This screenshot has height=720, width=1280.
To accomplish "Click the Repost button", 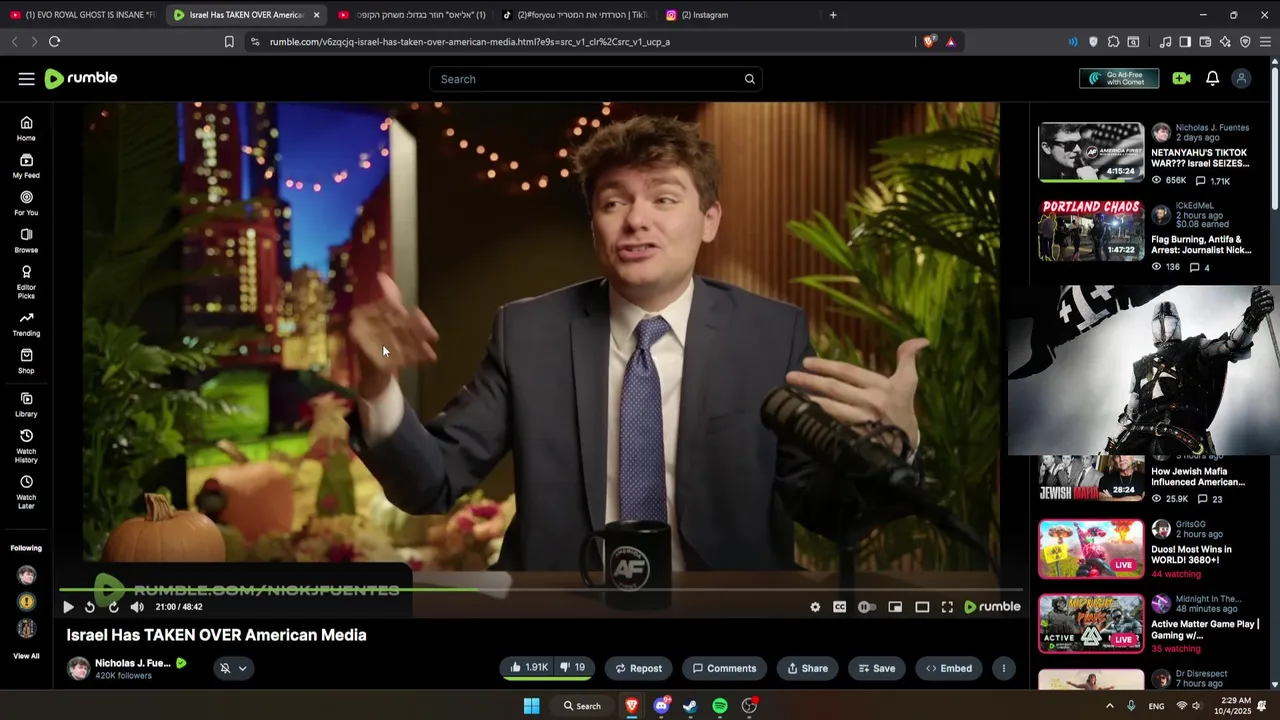I will (638, 668).
